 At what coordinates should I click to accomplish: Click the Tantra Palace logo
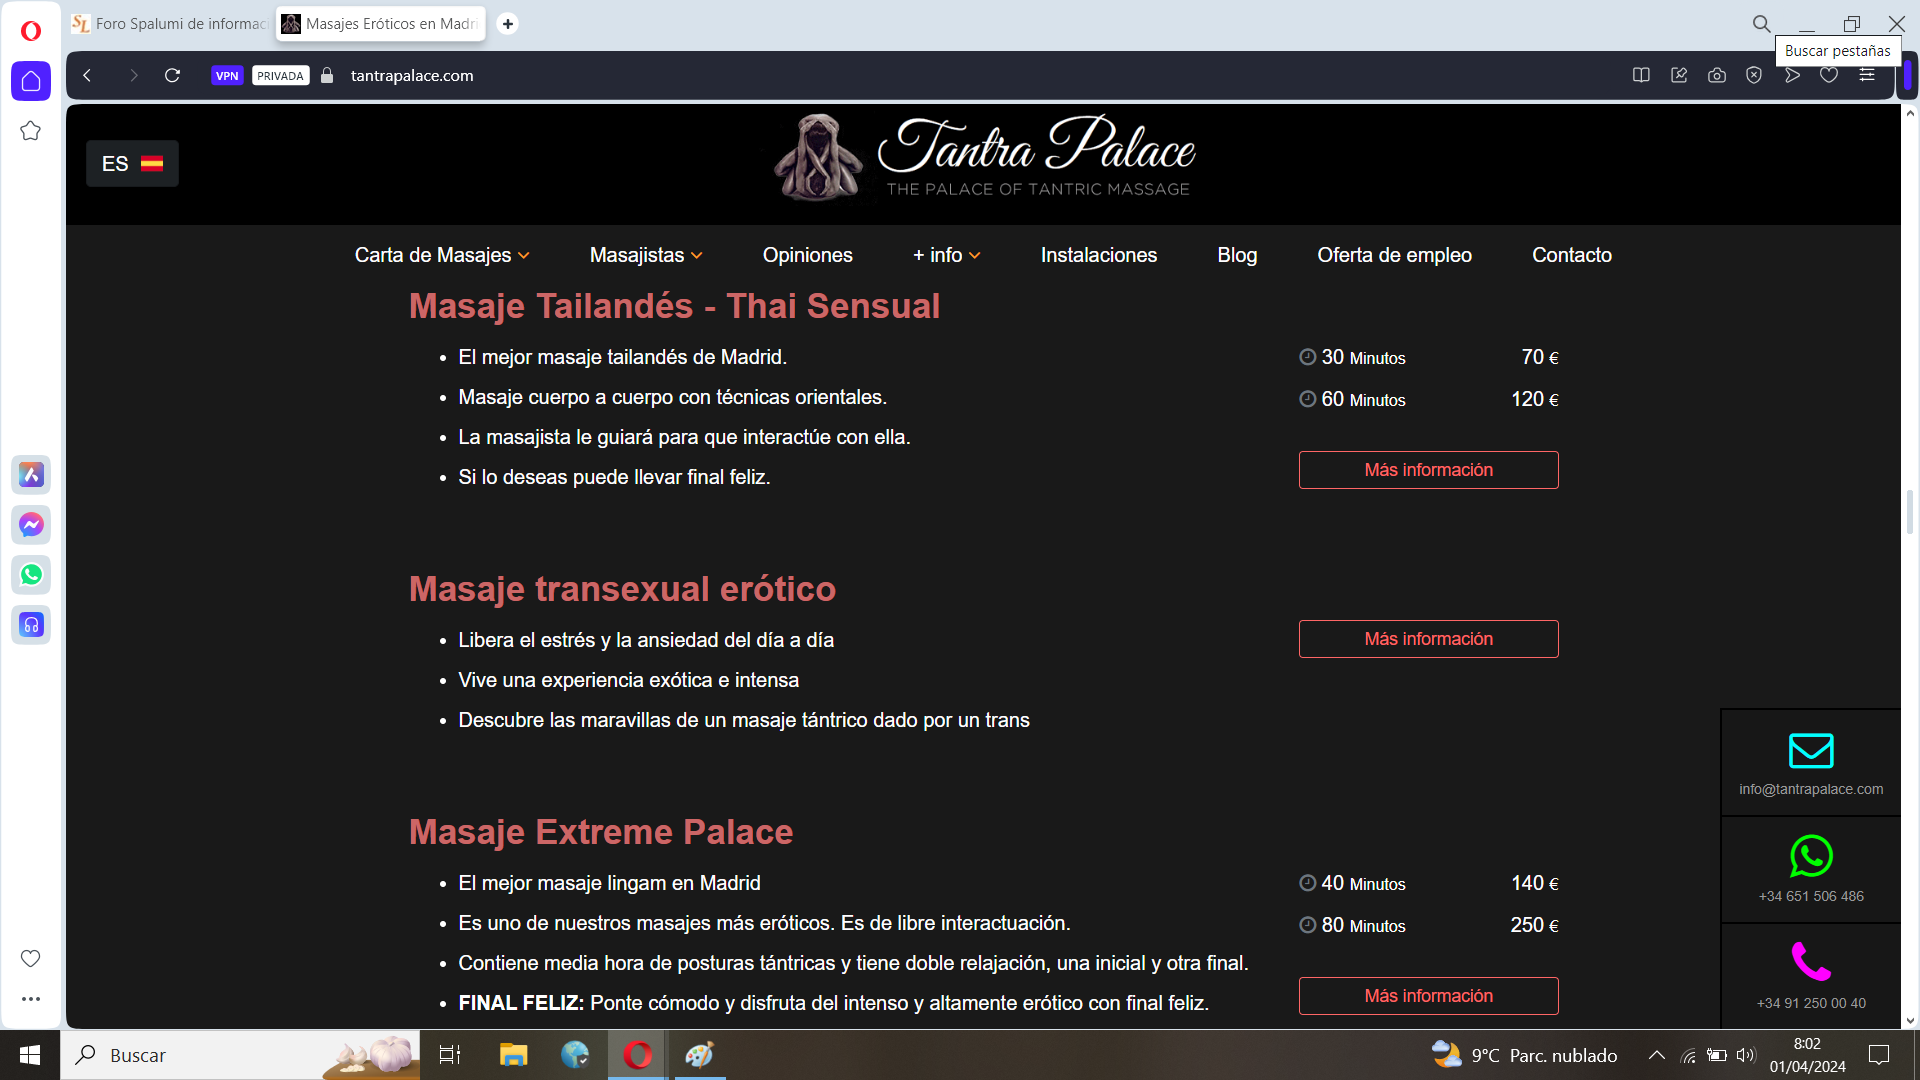(x=984, y=157)
